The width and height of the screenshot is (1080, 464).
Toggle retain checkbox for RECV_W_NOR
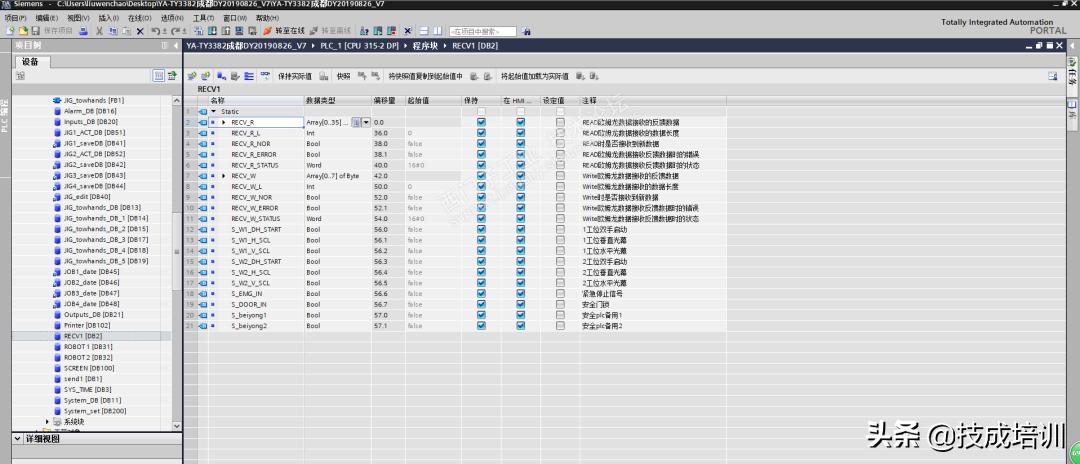[x=481, y=197]
